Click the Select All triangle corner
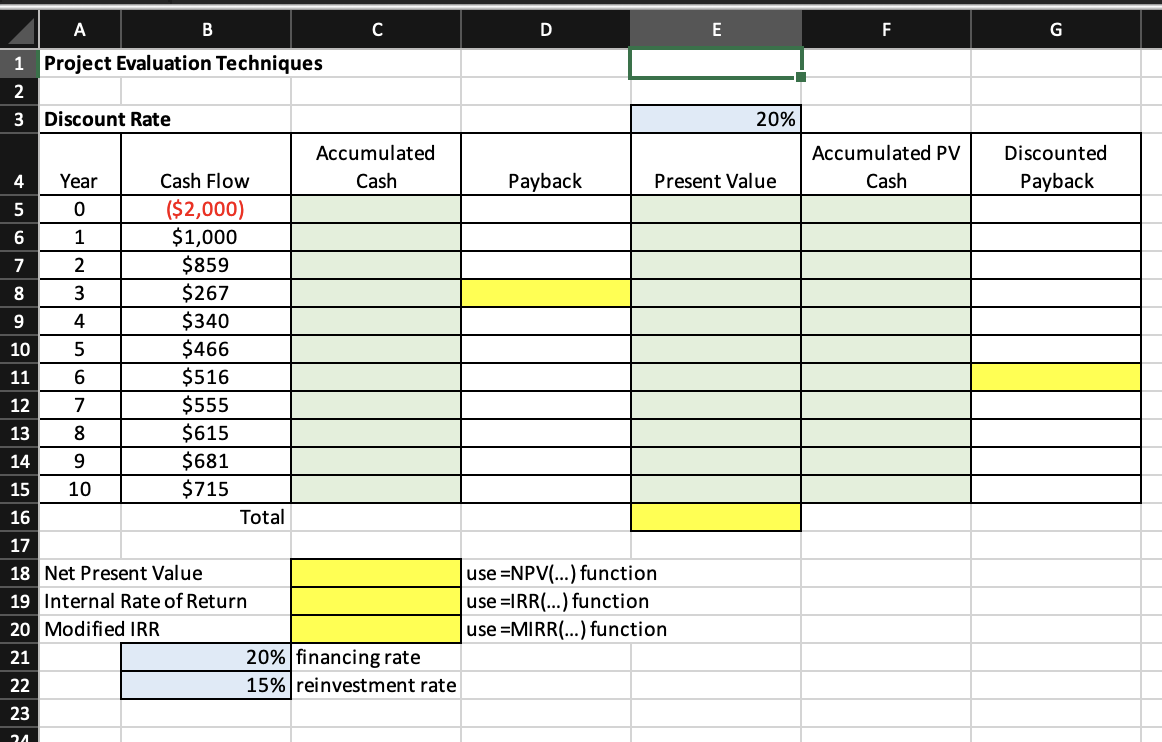 20,29
